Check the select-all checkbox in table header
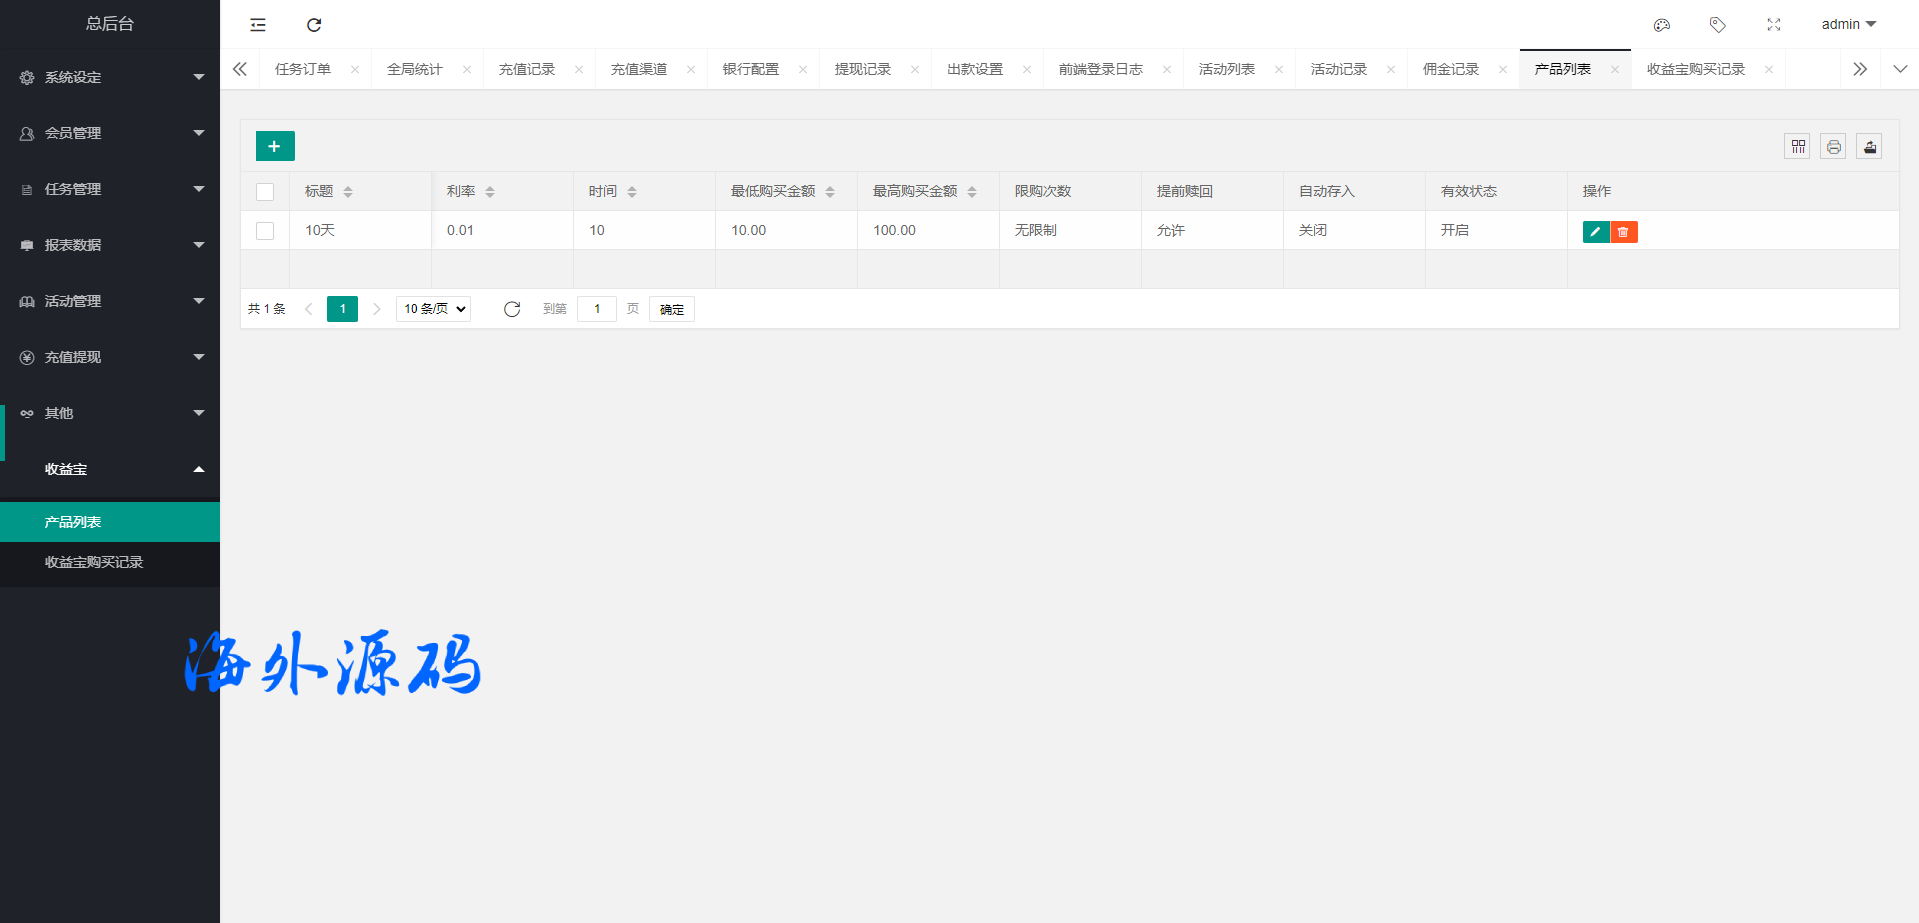 (x=265, y=192)
